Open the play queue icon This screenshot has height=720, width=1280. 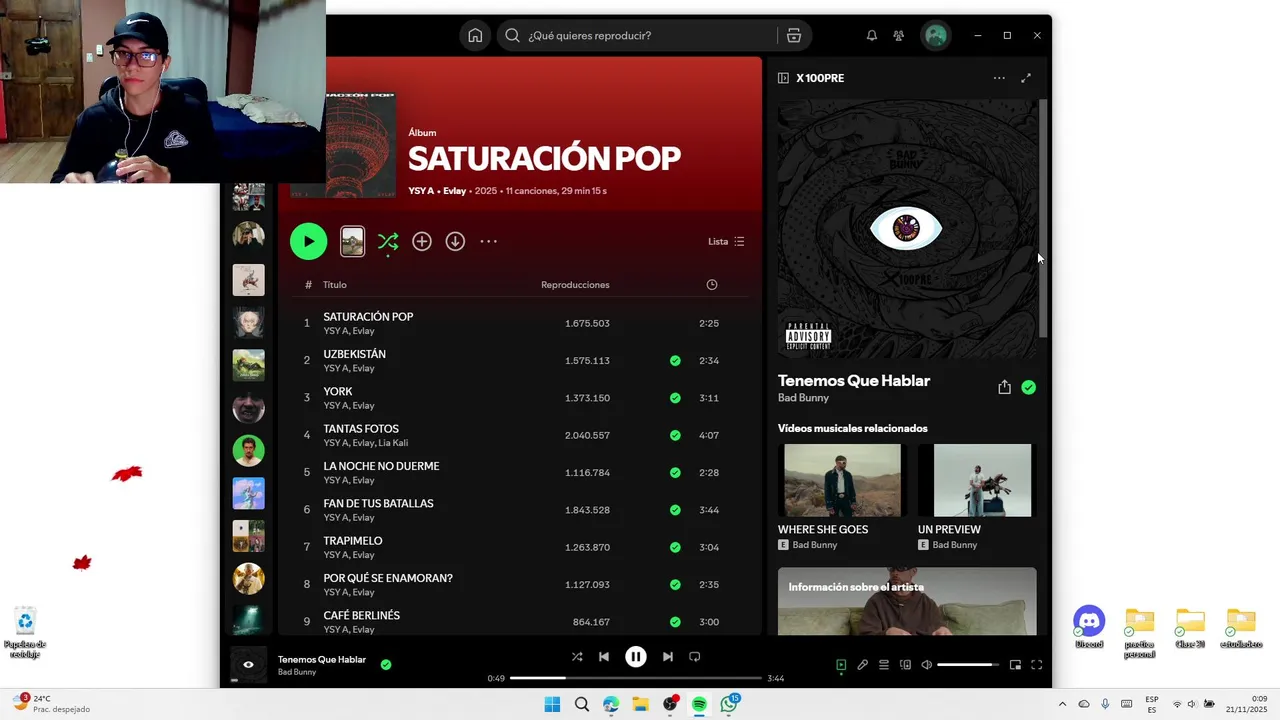point(884,665)
